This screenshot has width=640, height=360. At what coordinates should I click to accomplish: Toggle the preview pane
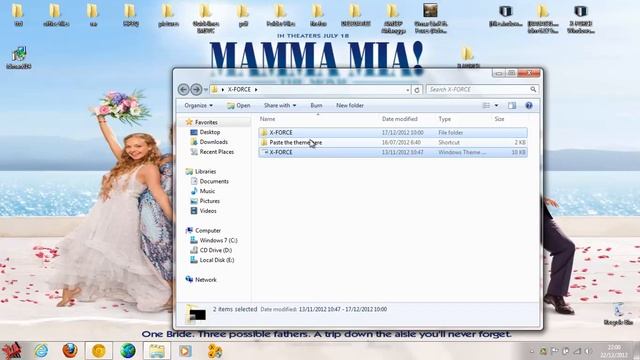(x=512, y=106)
